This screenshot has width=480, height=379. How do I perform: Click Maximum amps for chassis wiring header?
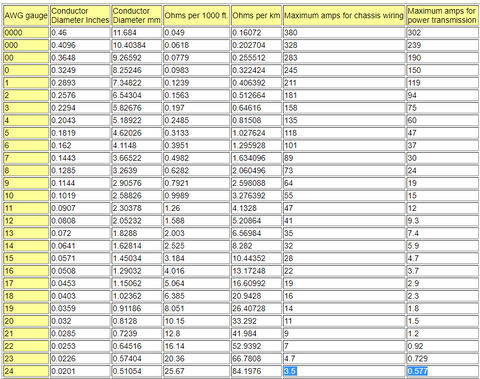click(344, 16)
